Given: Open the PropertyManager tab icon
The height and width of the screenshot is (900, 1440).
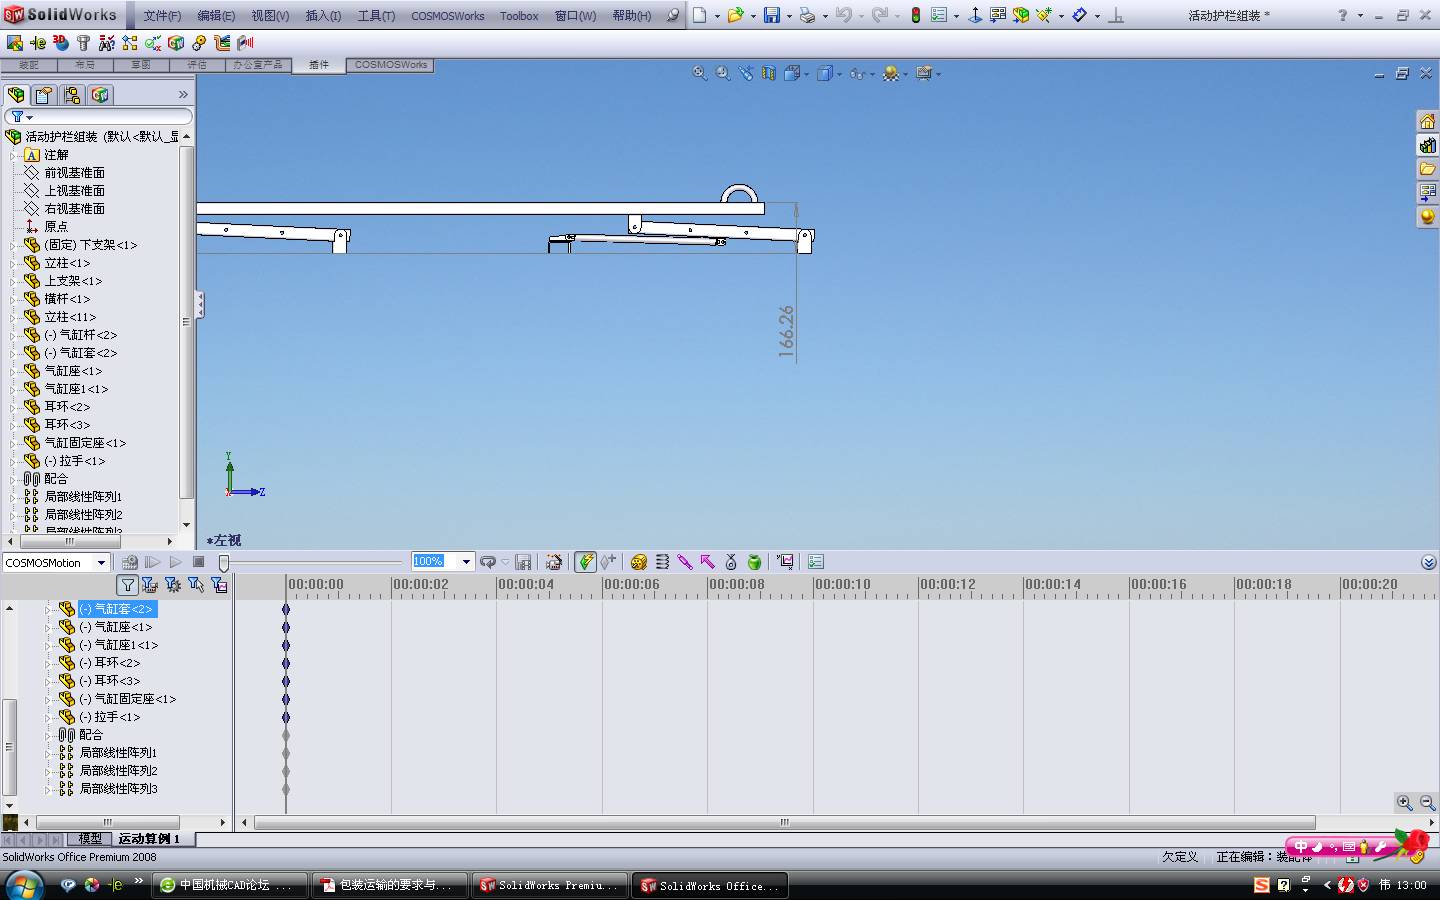Looking at the screenshot, I should (x=44, y=95).
